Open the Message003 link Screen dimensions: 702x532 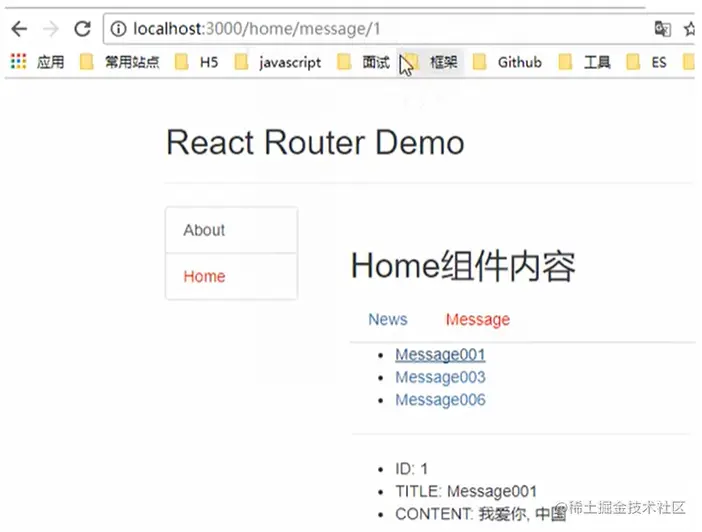click(440, 377)
